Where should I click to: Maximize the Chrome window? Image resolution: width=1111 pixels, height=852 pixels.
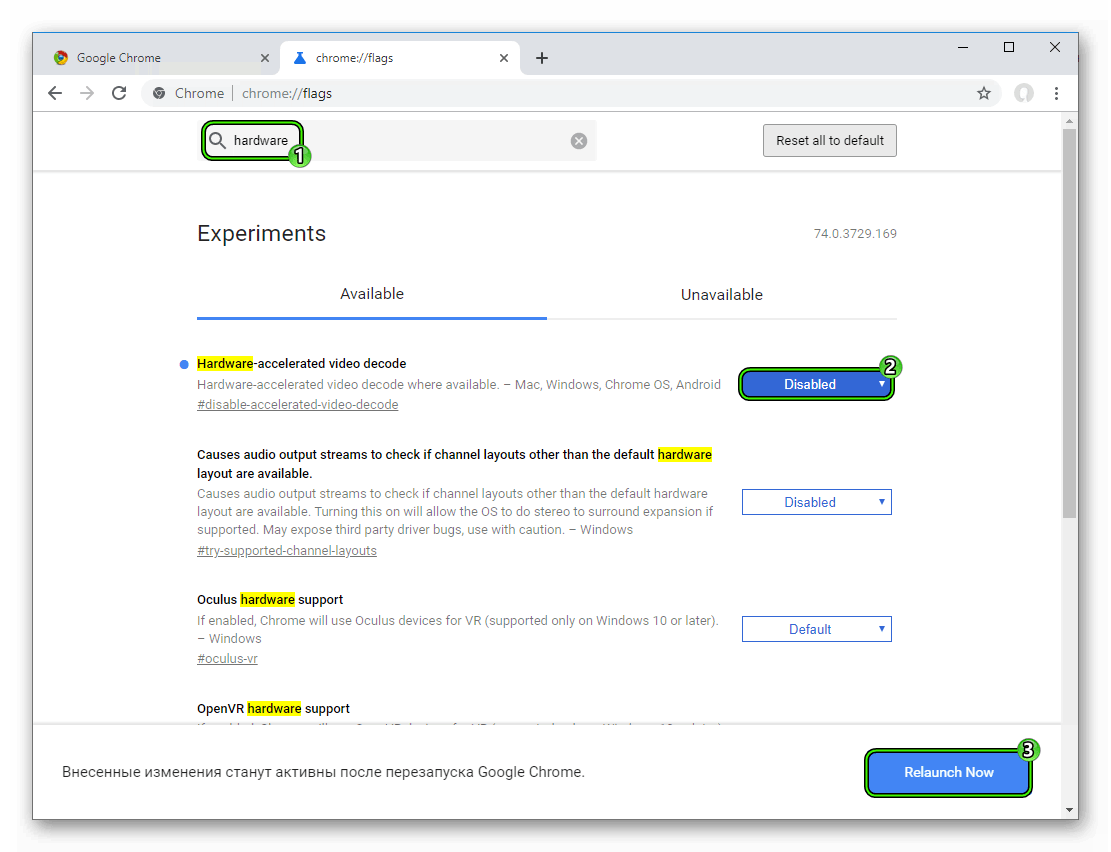pos(1009,47)
